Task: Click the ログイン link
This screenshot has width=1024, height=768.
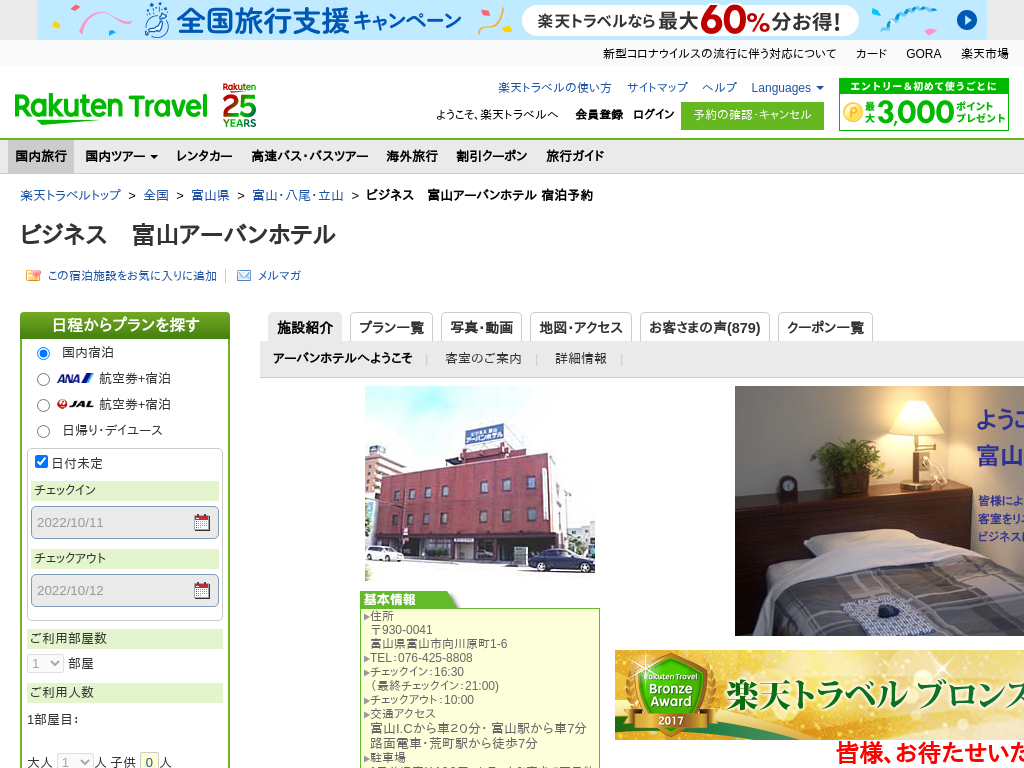Action: 653,114
